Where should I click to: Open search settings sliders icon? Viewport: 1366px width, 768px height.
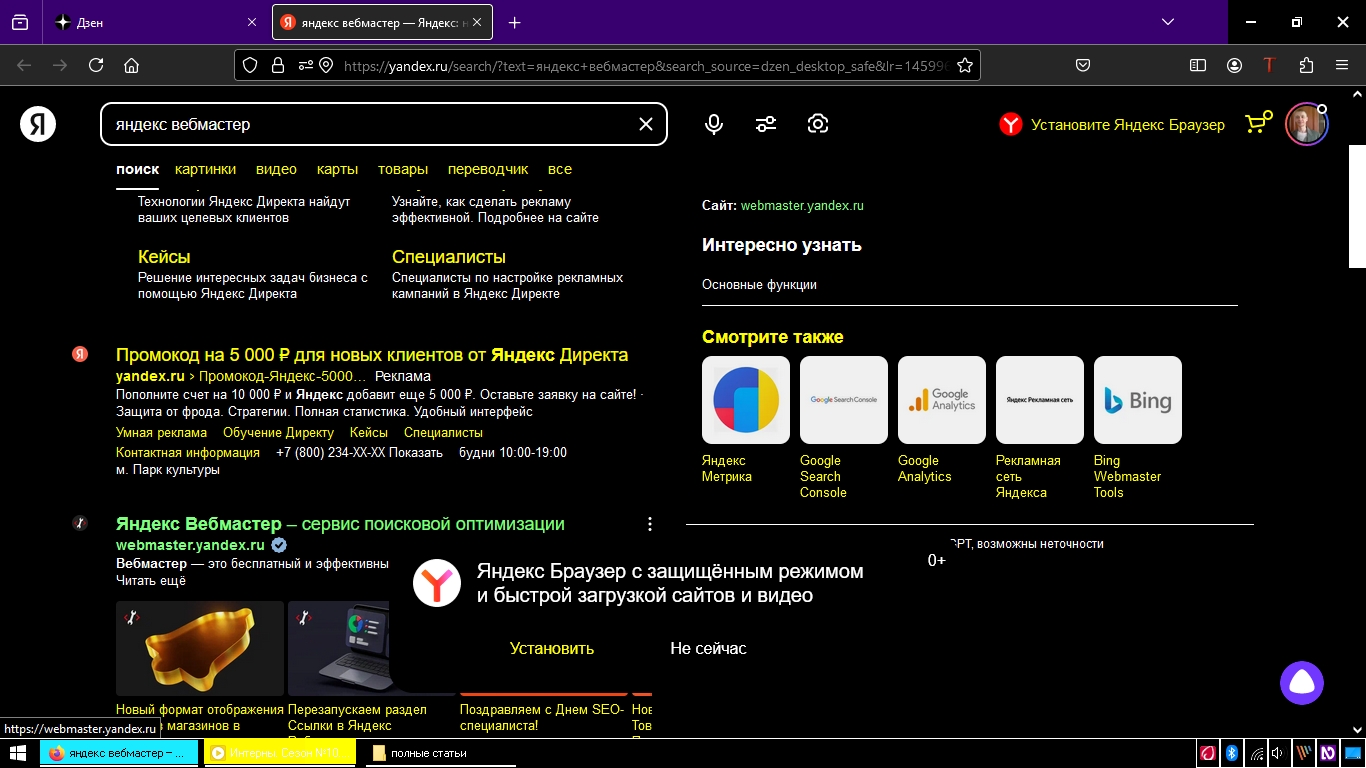[766, 124]
